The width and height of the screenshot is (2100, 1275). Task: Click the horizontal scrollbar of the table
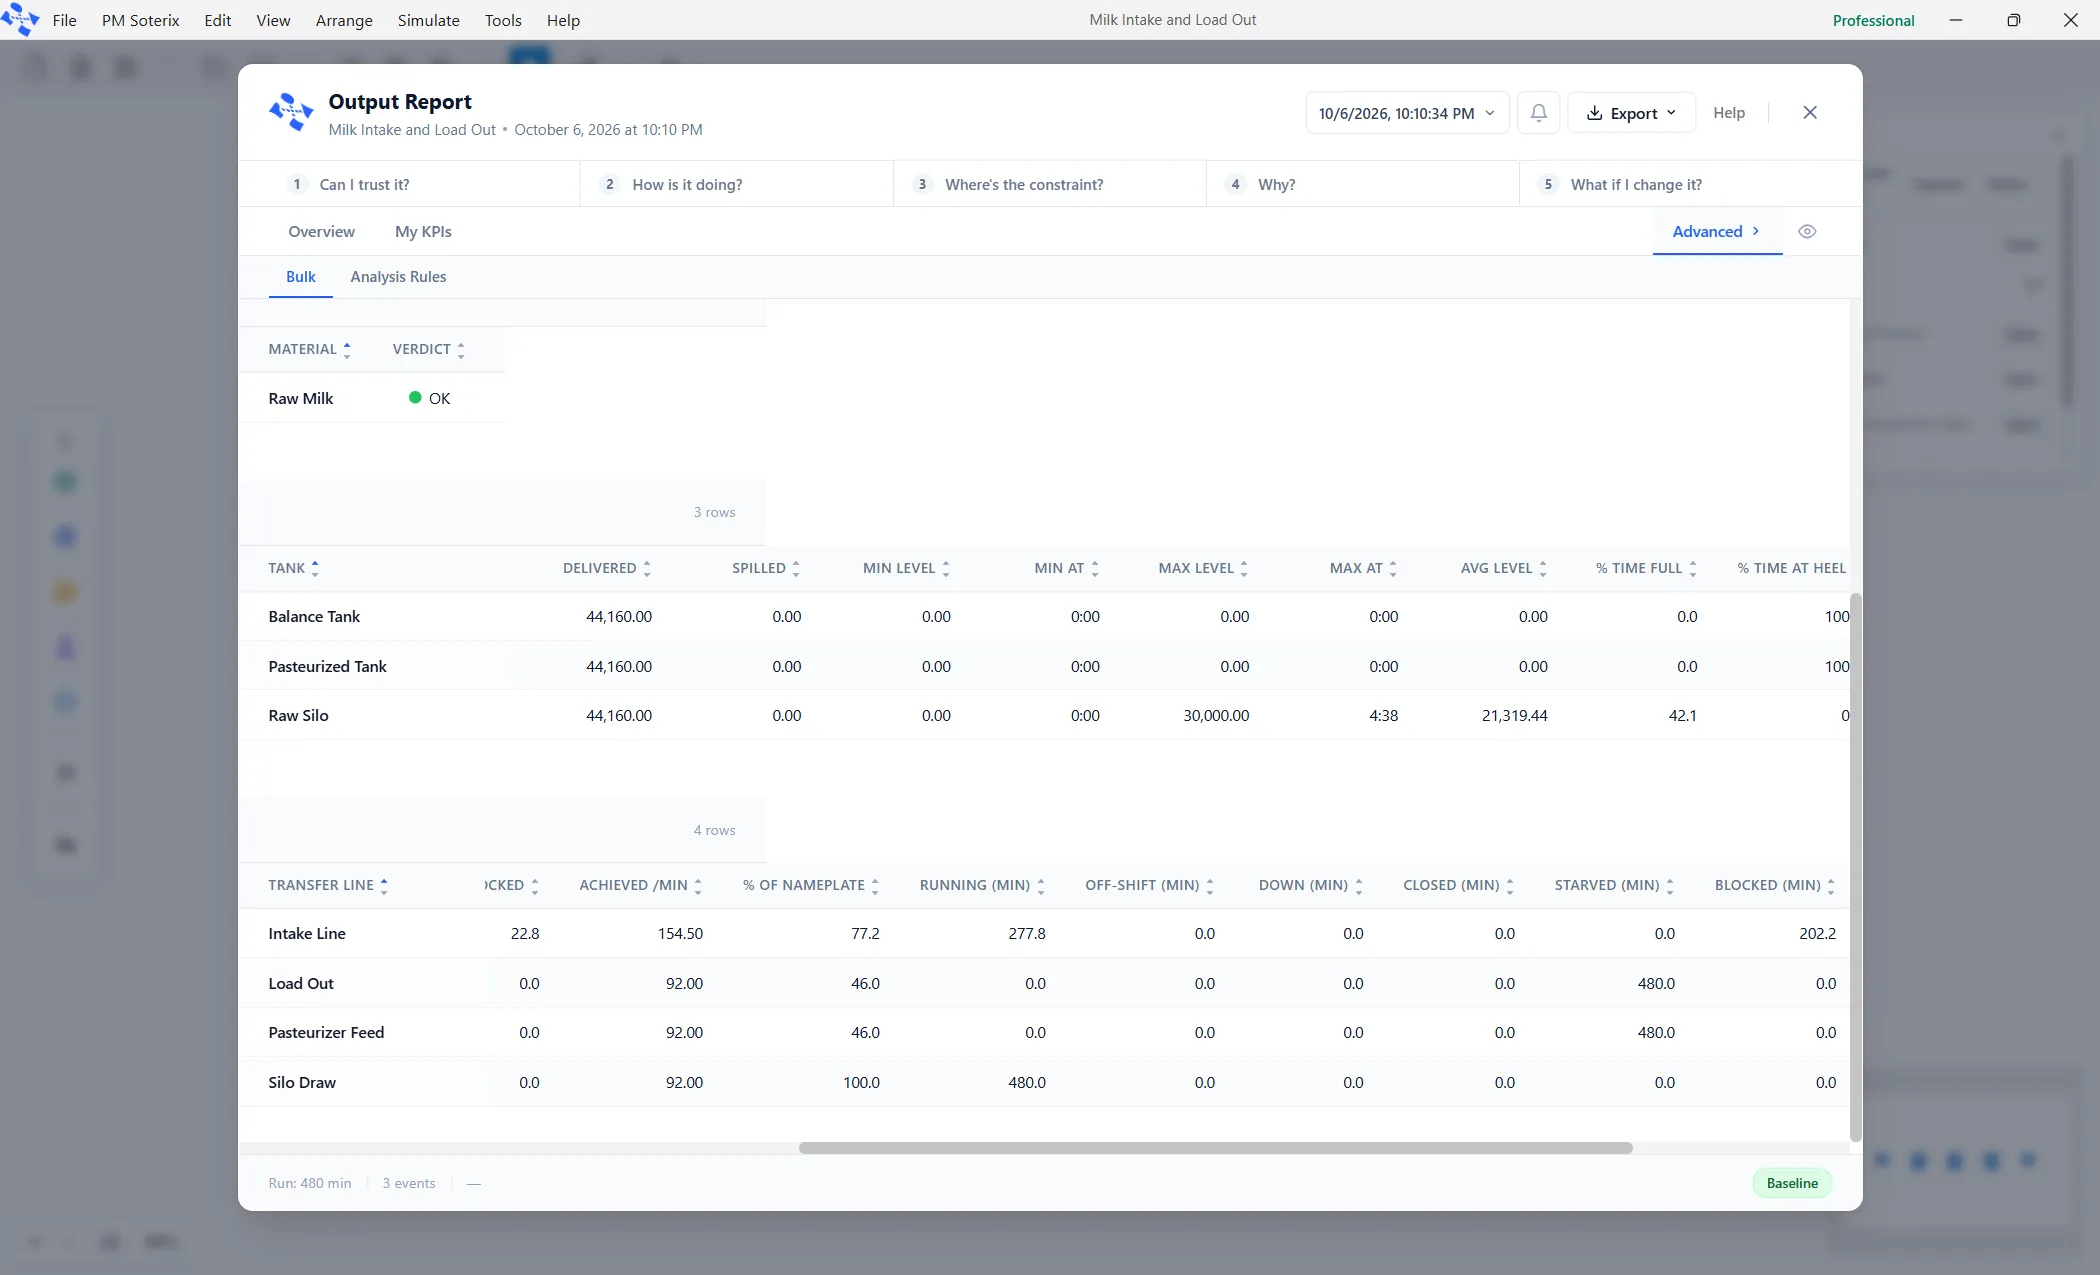1215,1148
